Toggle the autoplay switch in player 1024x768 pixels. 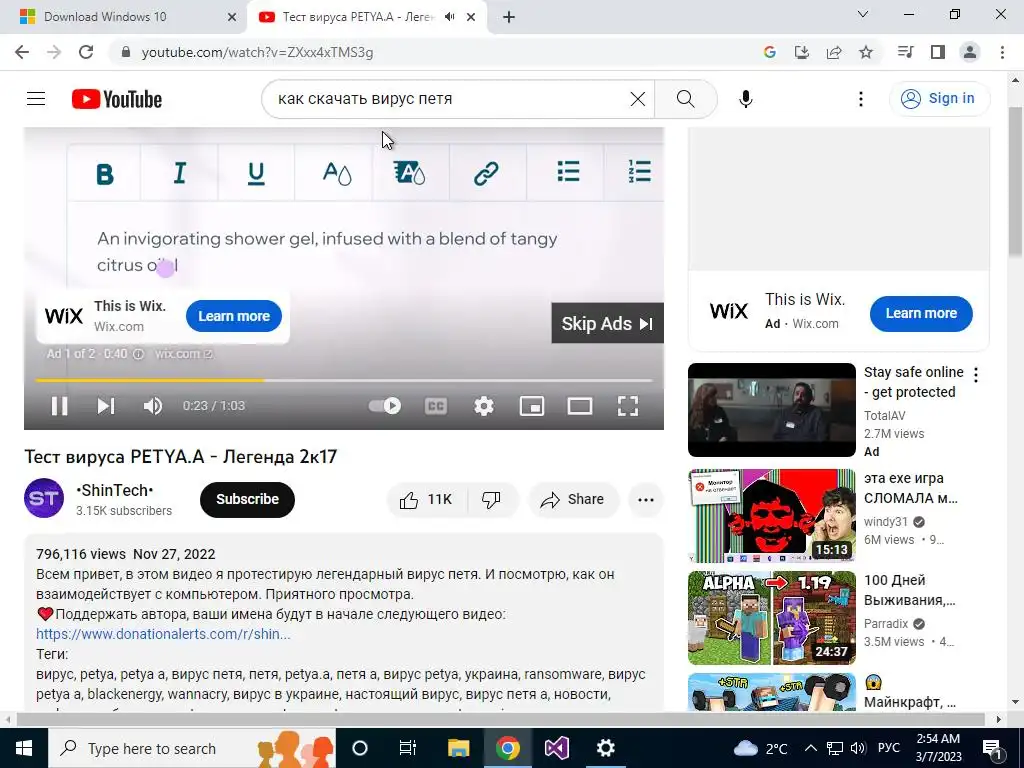coord(385,406)
